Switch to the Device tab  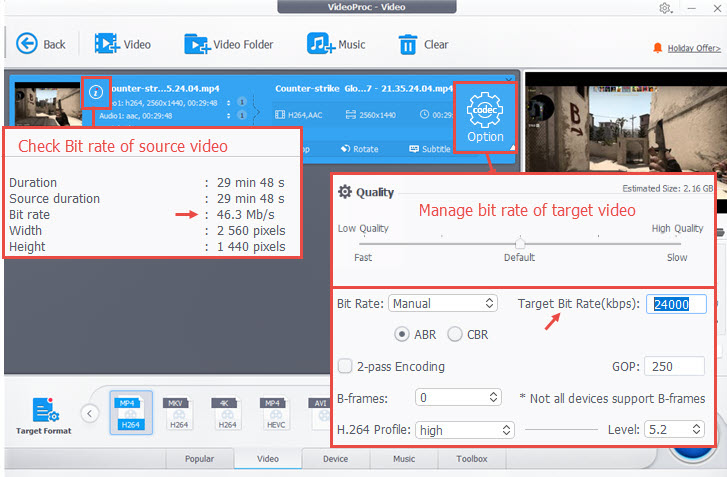pyautogui.click(x=336, y=458)
